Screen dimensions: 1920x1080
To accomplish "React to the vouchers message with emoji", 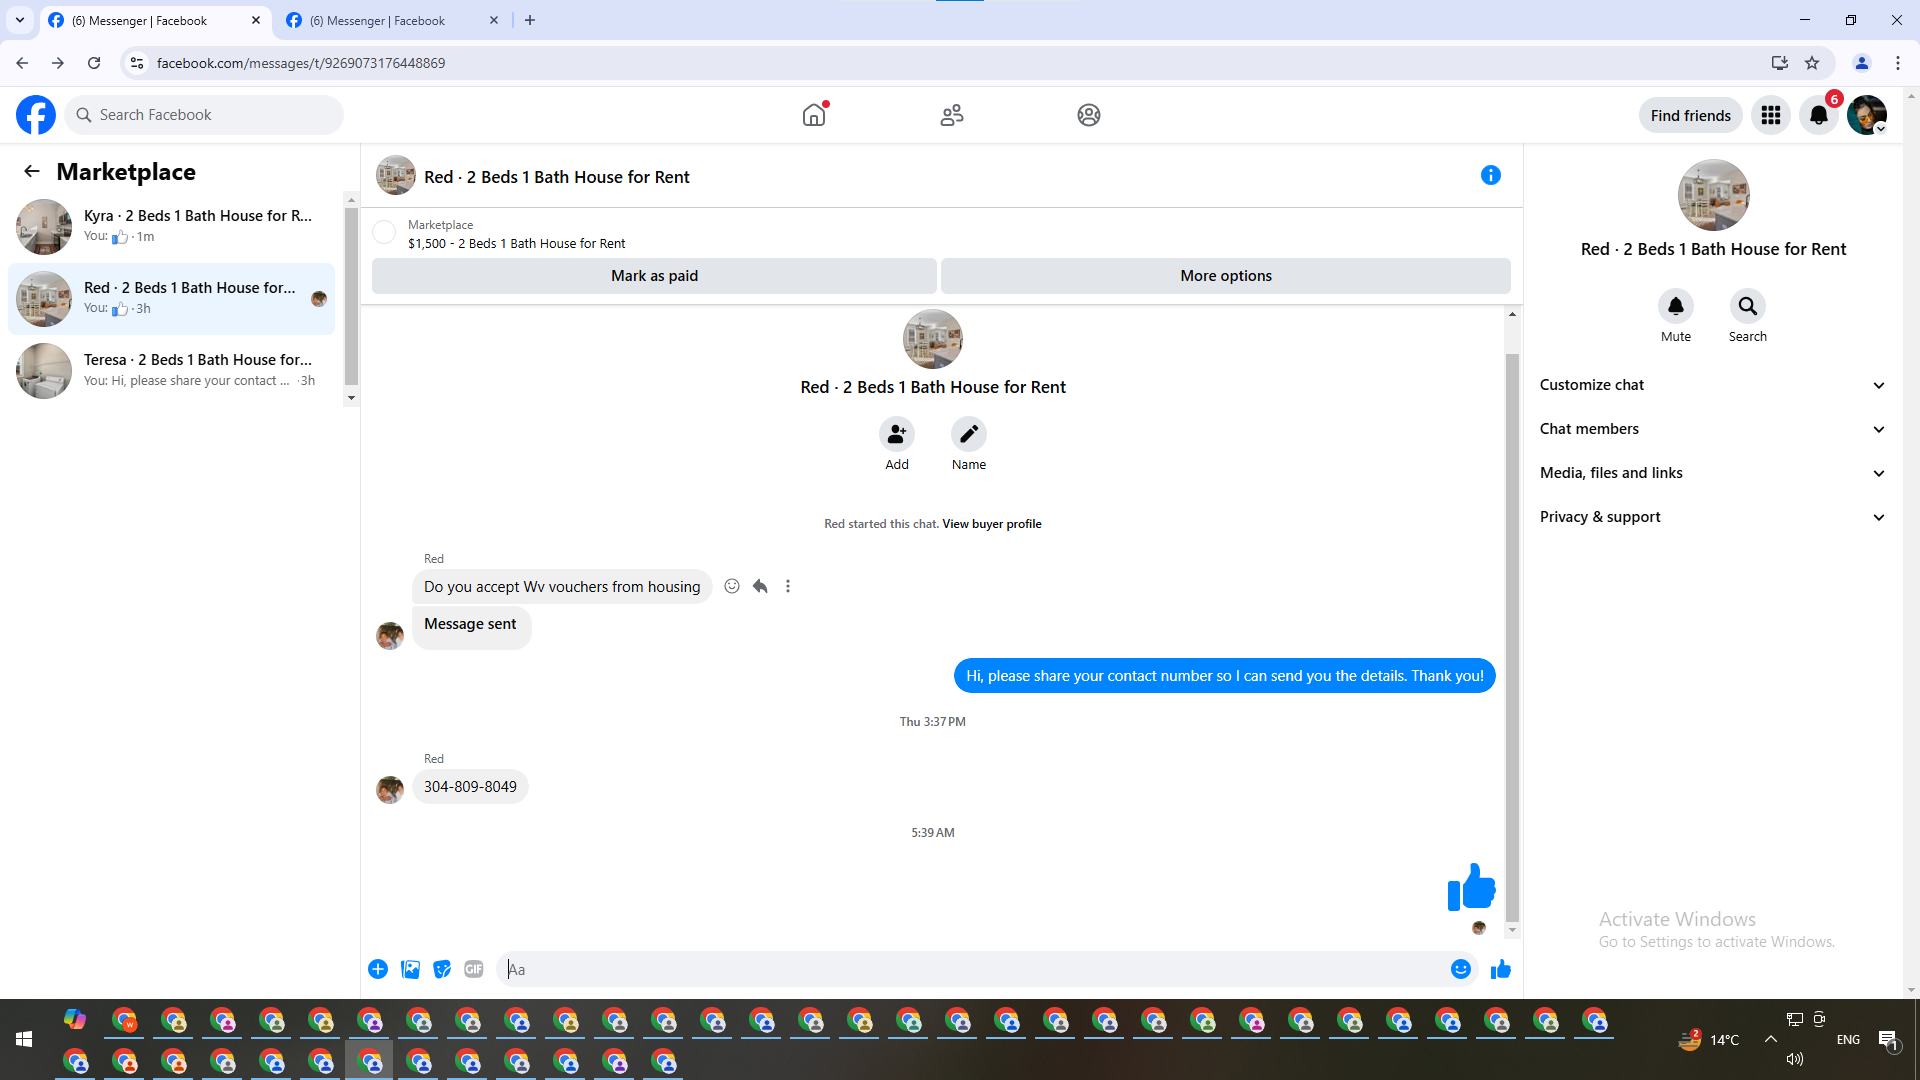I will [x=732, y=586].
